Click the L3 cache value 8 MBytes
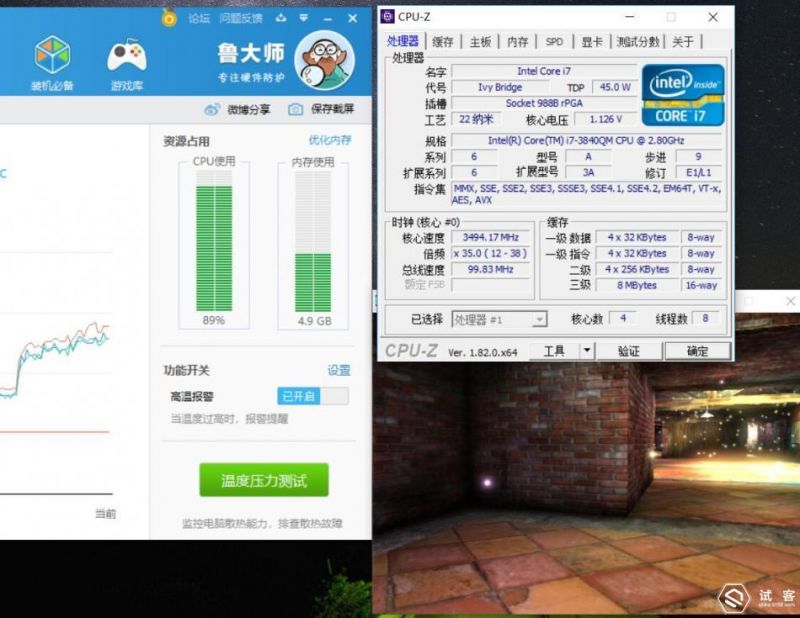Screen dimensions: 800x618 pos(637,285)
